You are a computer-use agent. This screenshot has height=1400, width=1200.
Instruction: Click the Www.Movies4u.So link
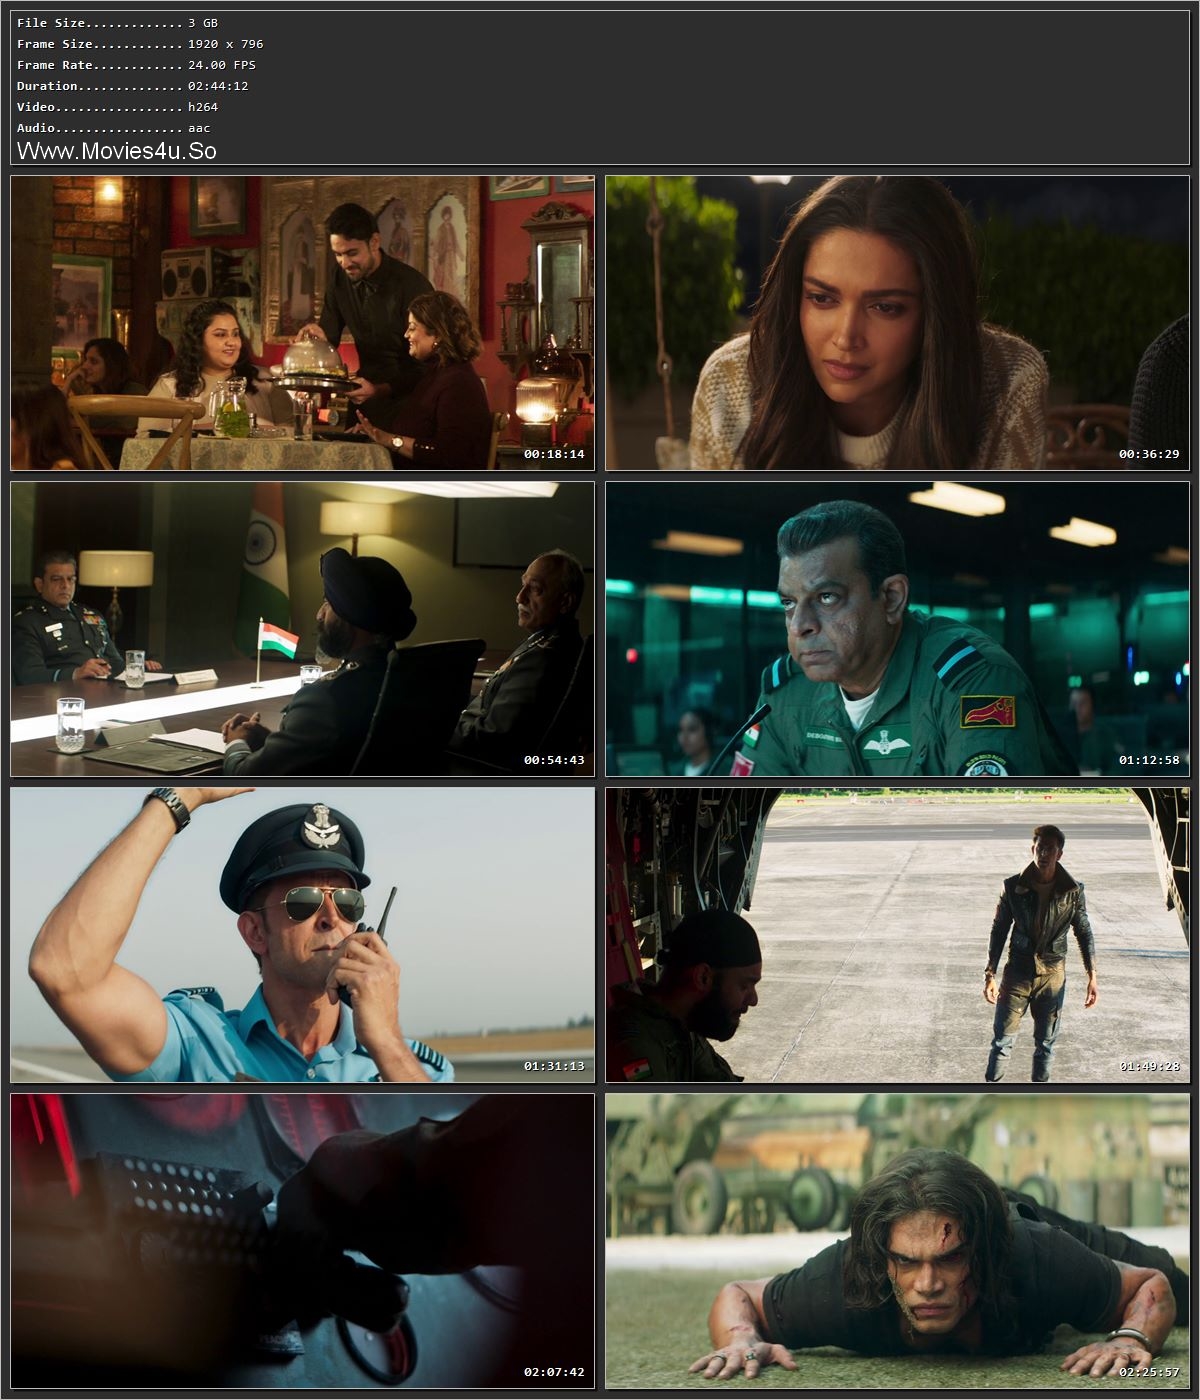pyautogui.click(x=115, y=151)
